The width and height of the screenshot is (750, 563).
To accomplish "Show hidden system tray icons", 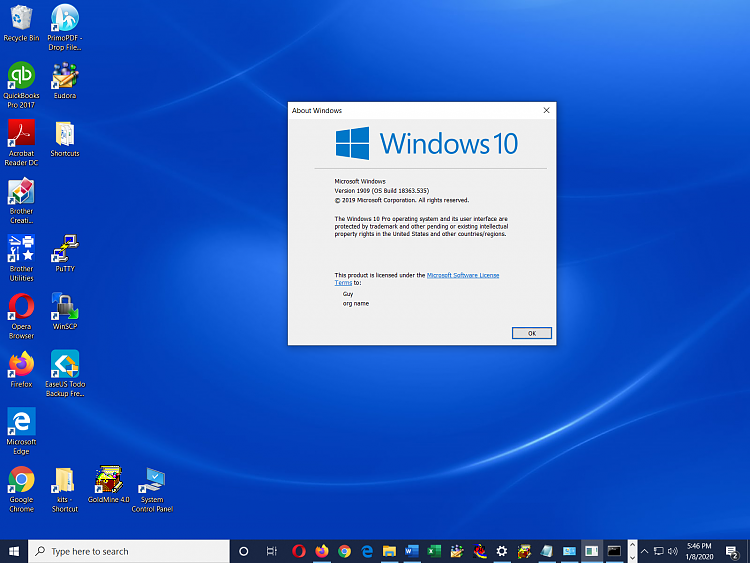I will [644, 552].
